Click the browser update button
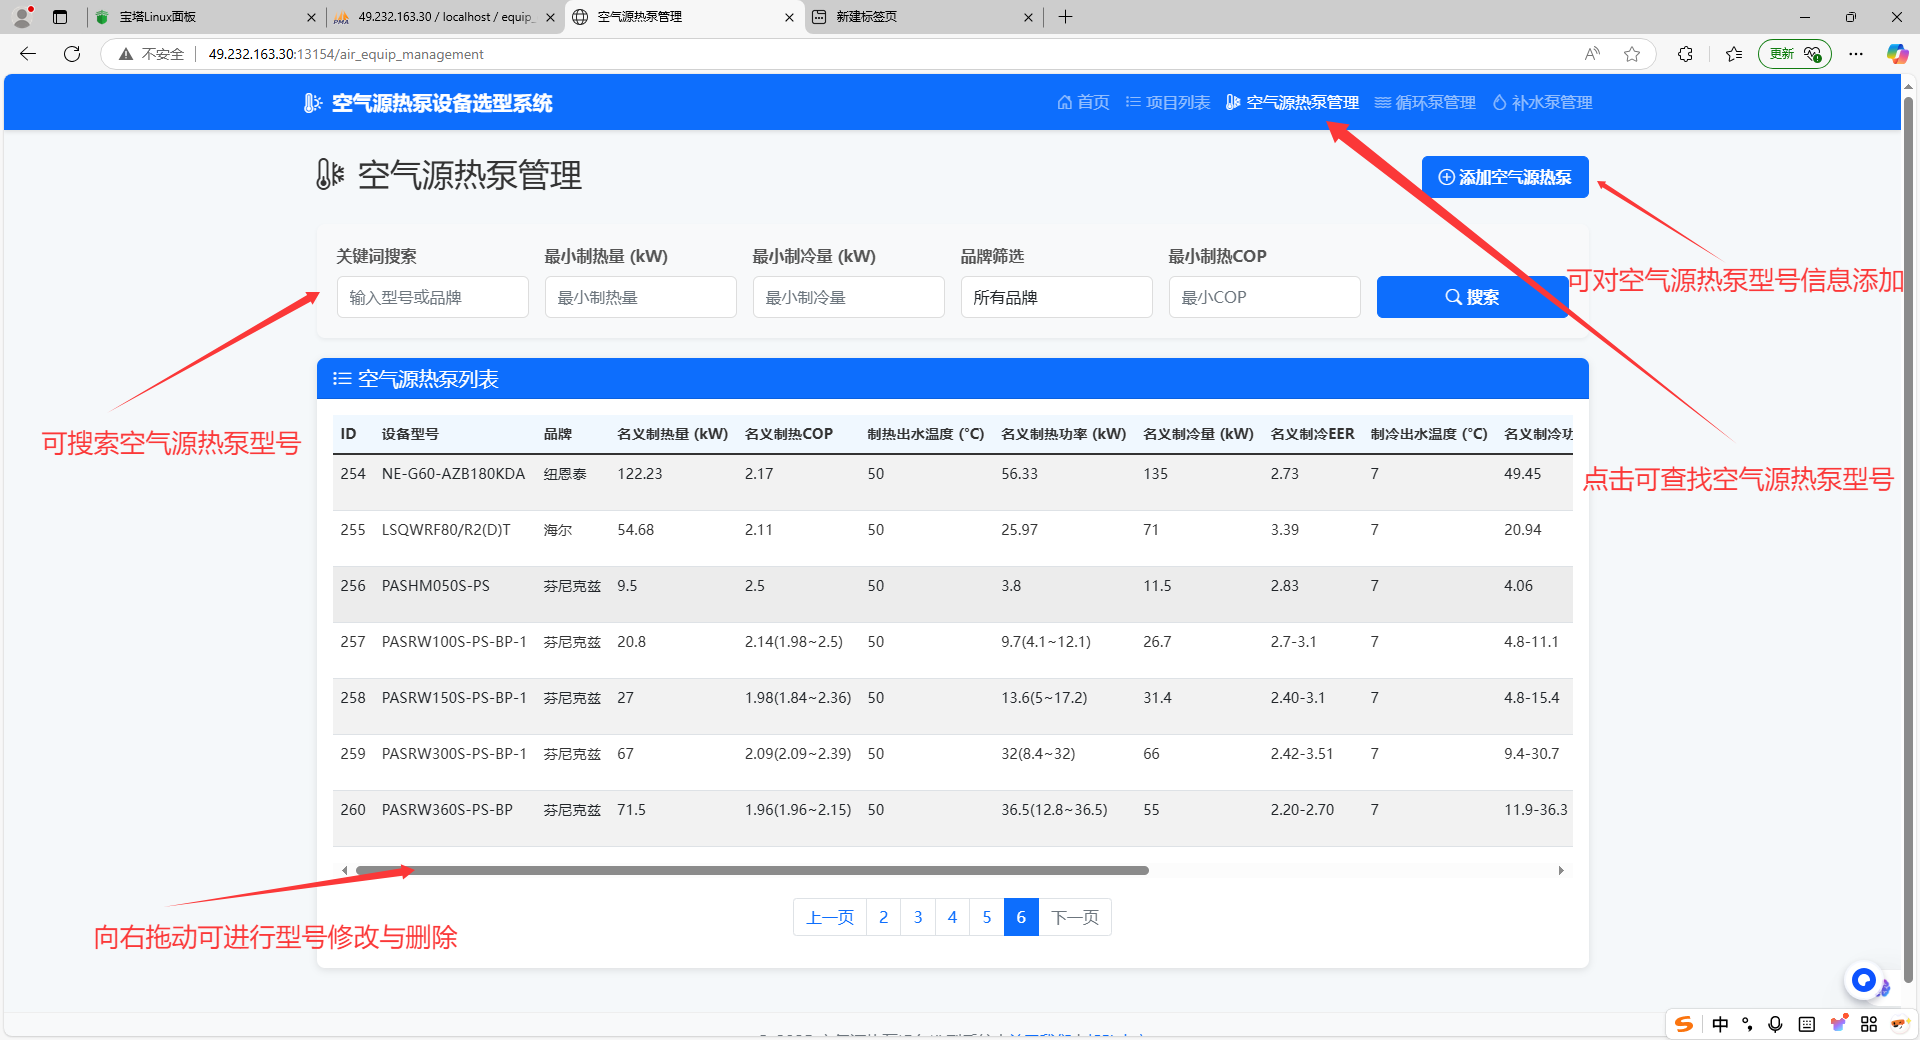Image resolution: width=1920 pixels, height=1040 pixels. (x=1794, y=54)
